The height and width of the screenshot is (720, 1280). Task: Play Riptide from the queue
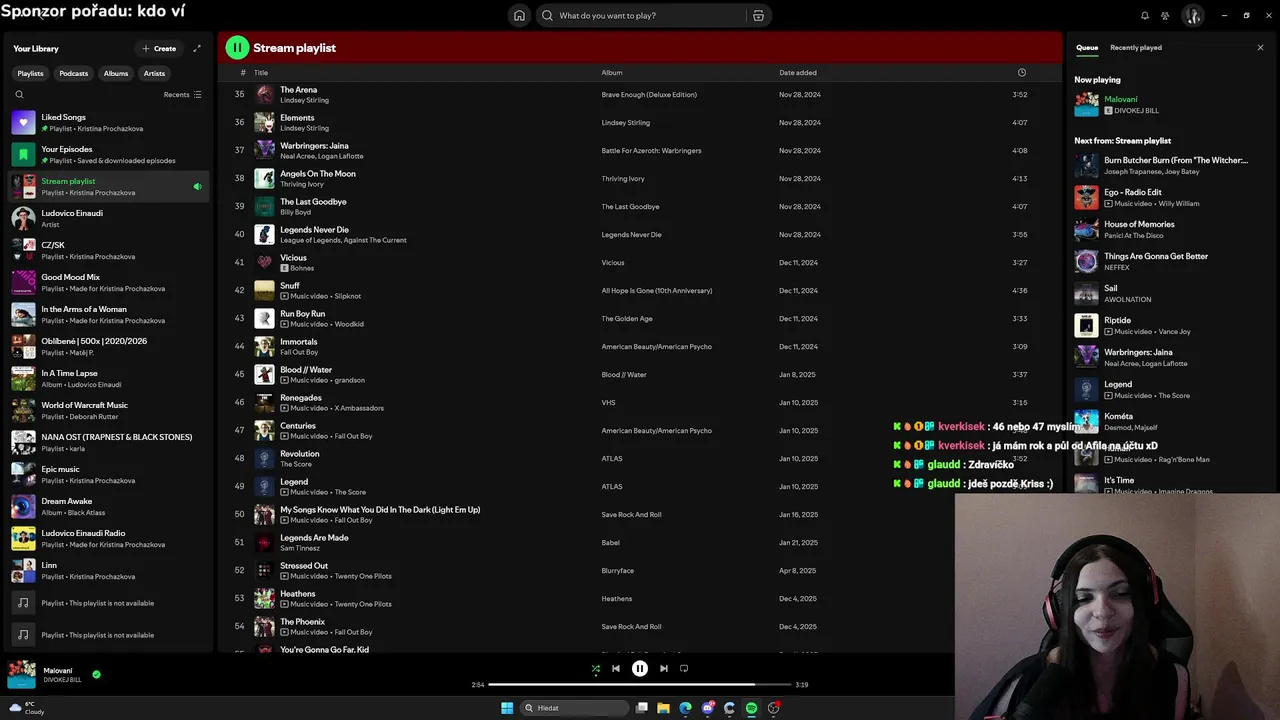click(x=1168, y=325)
